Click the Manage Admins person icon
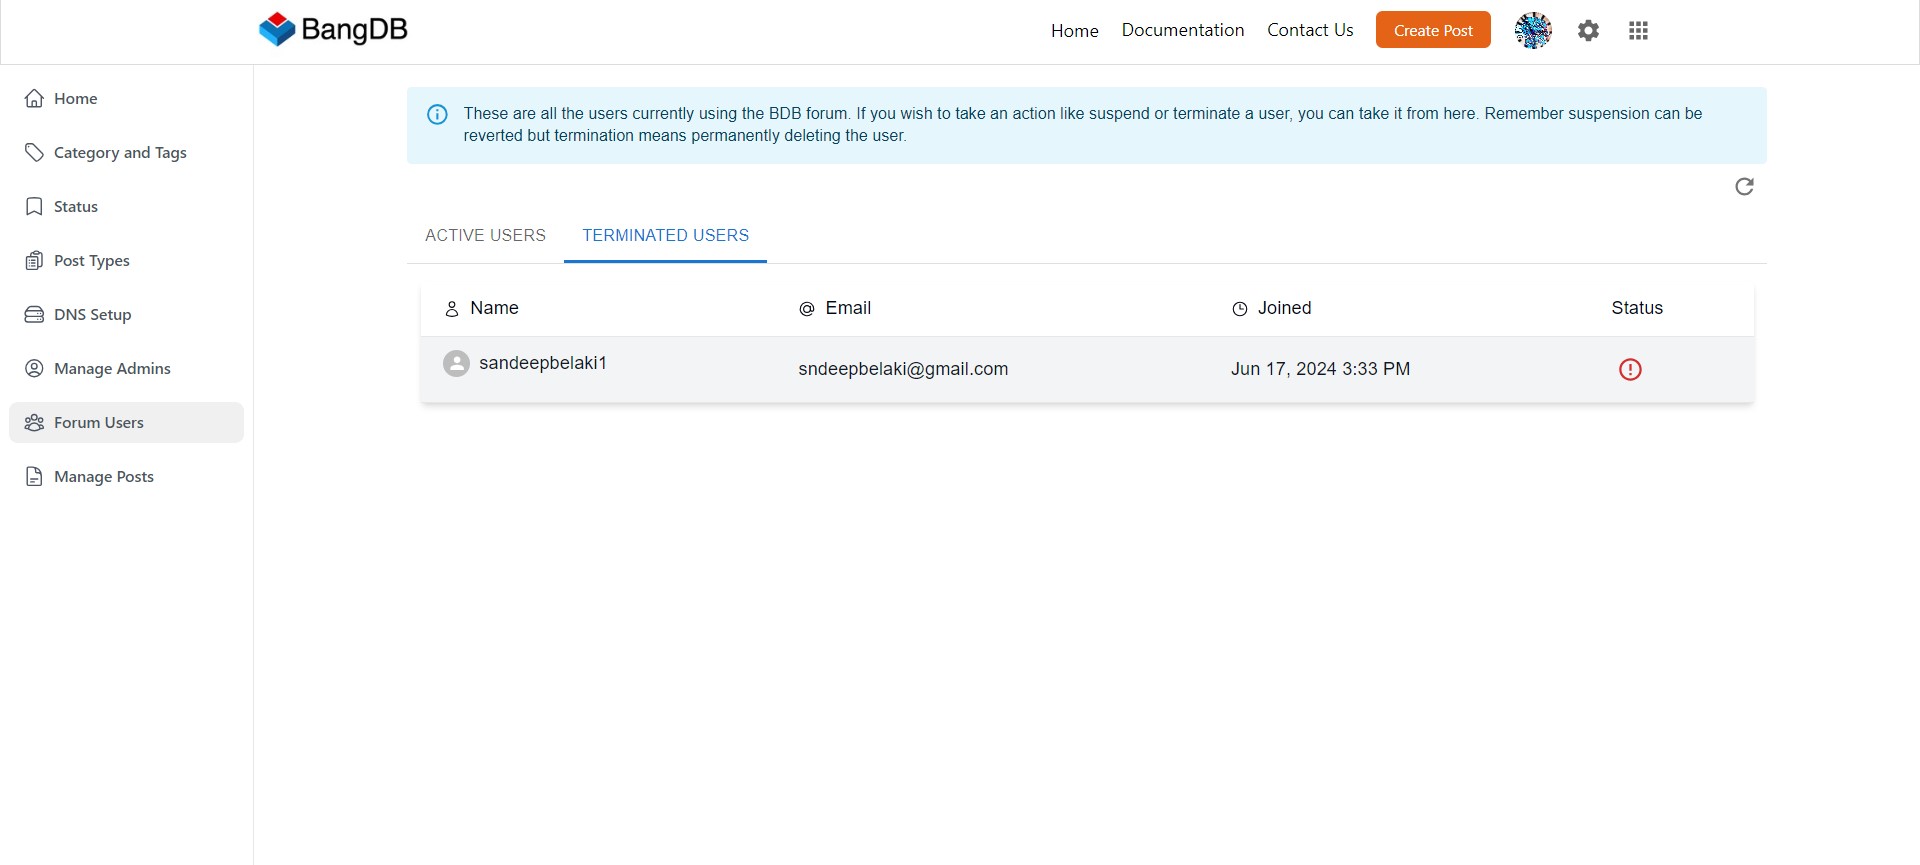Image resolution: width=1920 pixels, height=865 pixels. pos(34,368)
